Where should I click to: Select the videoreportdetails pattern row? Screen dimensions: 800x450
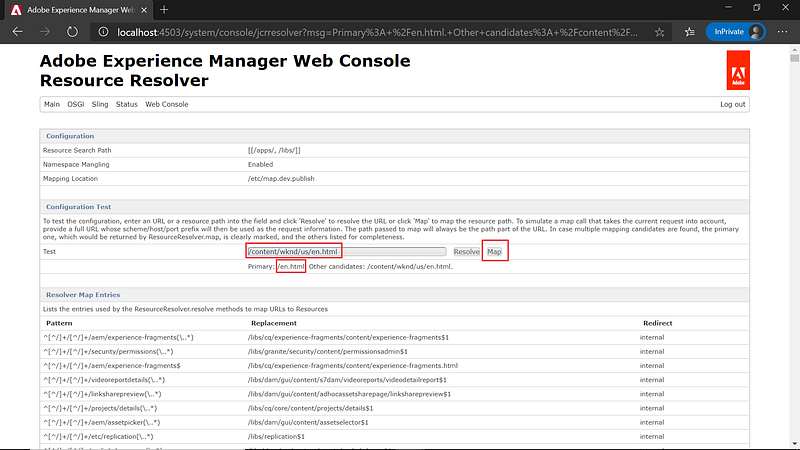coord(394,380)
